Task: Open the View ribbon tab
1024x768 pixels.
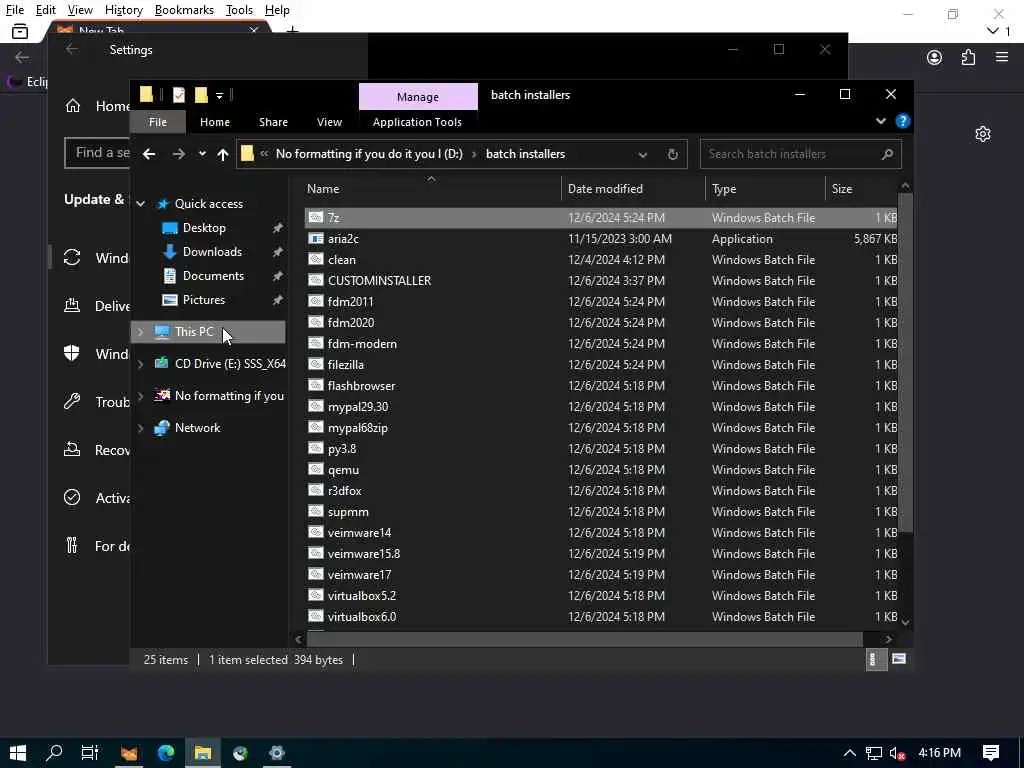Action: 329,122
